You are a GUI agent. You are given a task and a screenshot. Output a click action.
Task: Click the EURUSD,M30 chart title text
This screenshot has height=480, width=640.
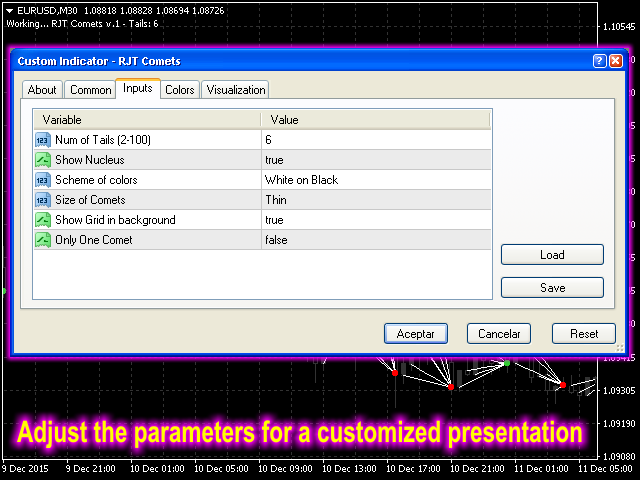47,11
